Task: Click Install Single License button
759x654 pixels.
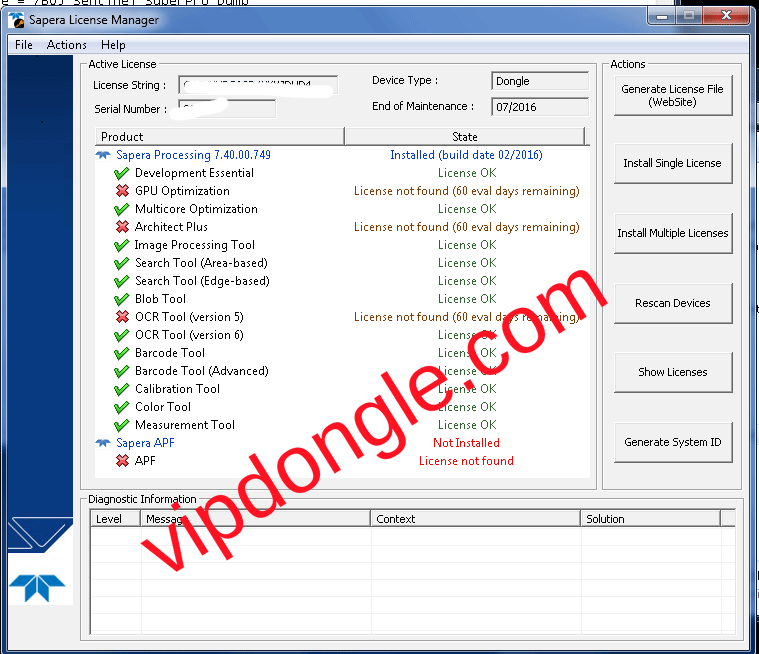Action: 673,163
